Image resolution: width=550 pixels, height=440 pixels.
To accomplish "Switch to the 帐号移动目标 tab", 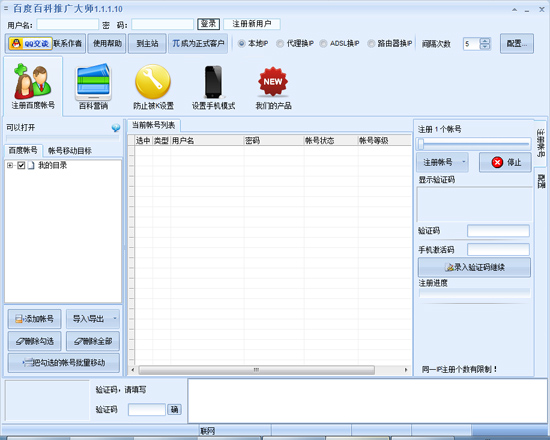I will click(70, 151).
